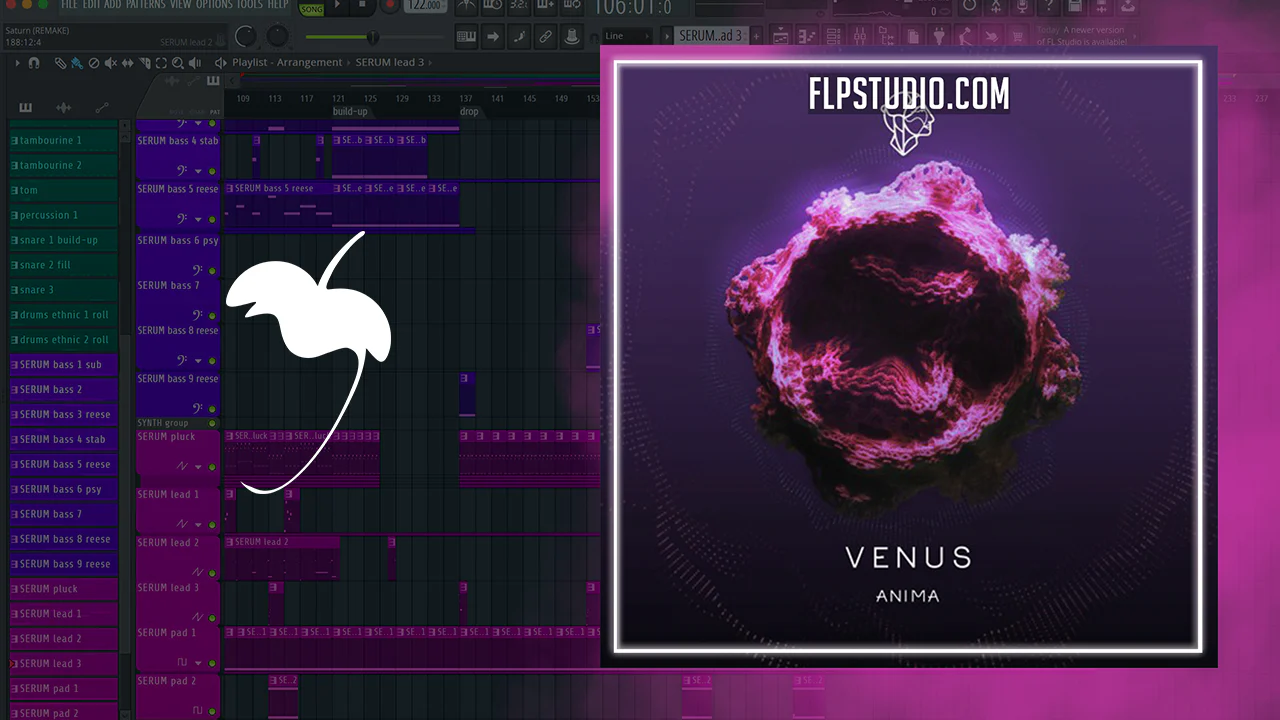Select the Mute tool in the playlist toolbar
Screen dimensions: 1280x720
[110, 62]
